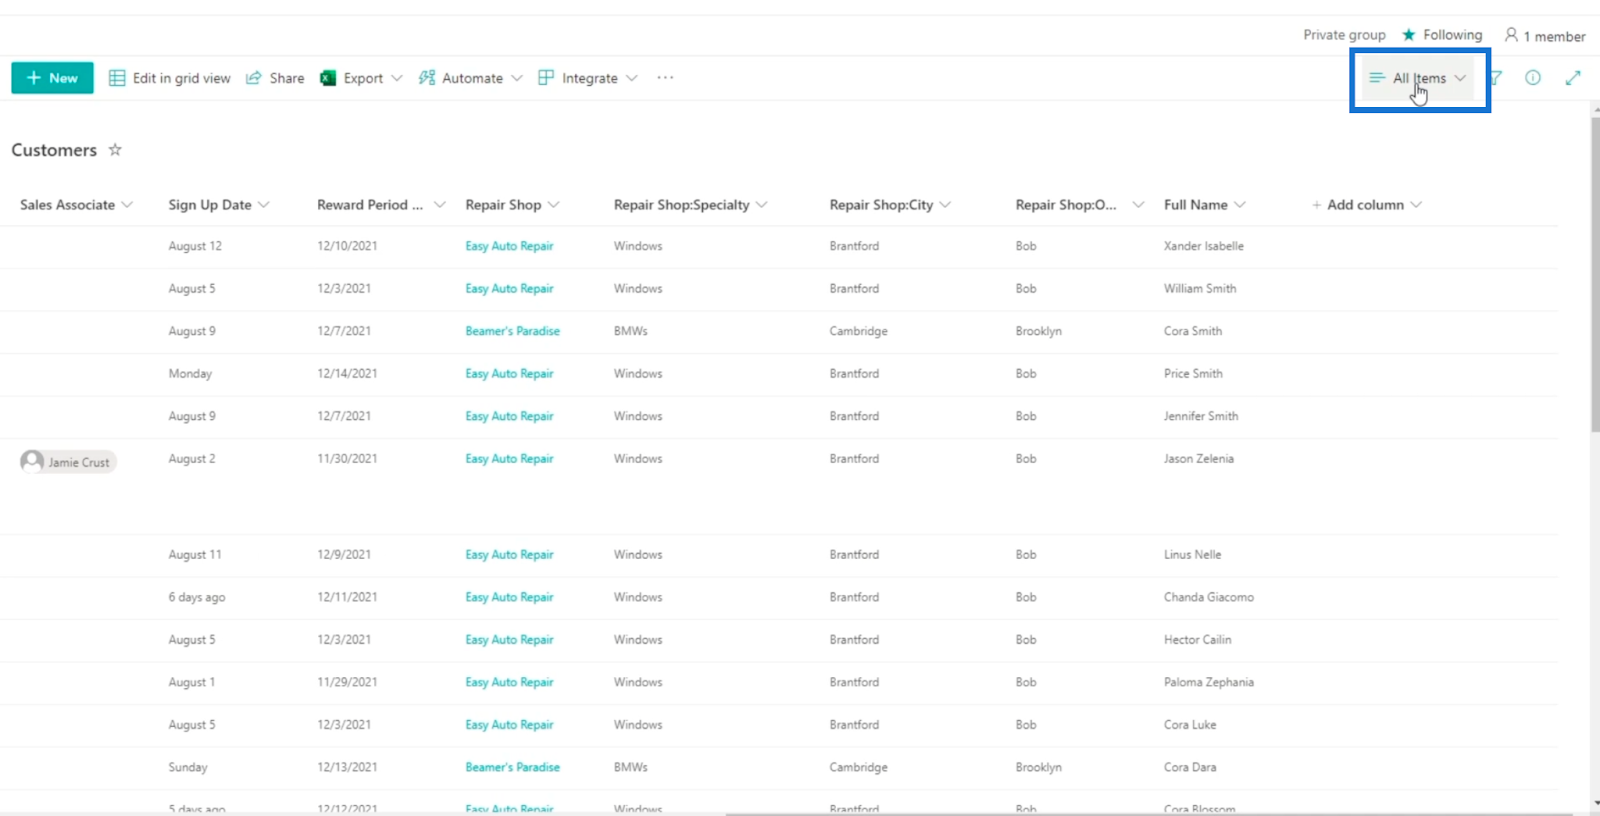Viewport: 1600px width, 816px height.
Task: Click the reward period date 11/30/2021
Action: point(347,459)
